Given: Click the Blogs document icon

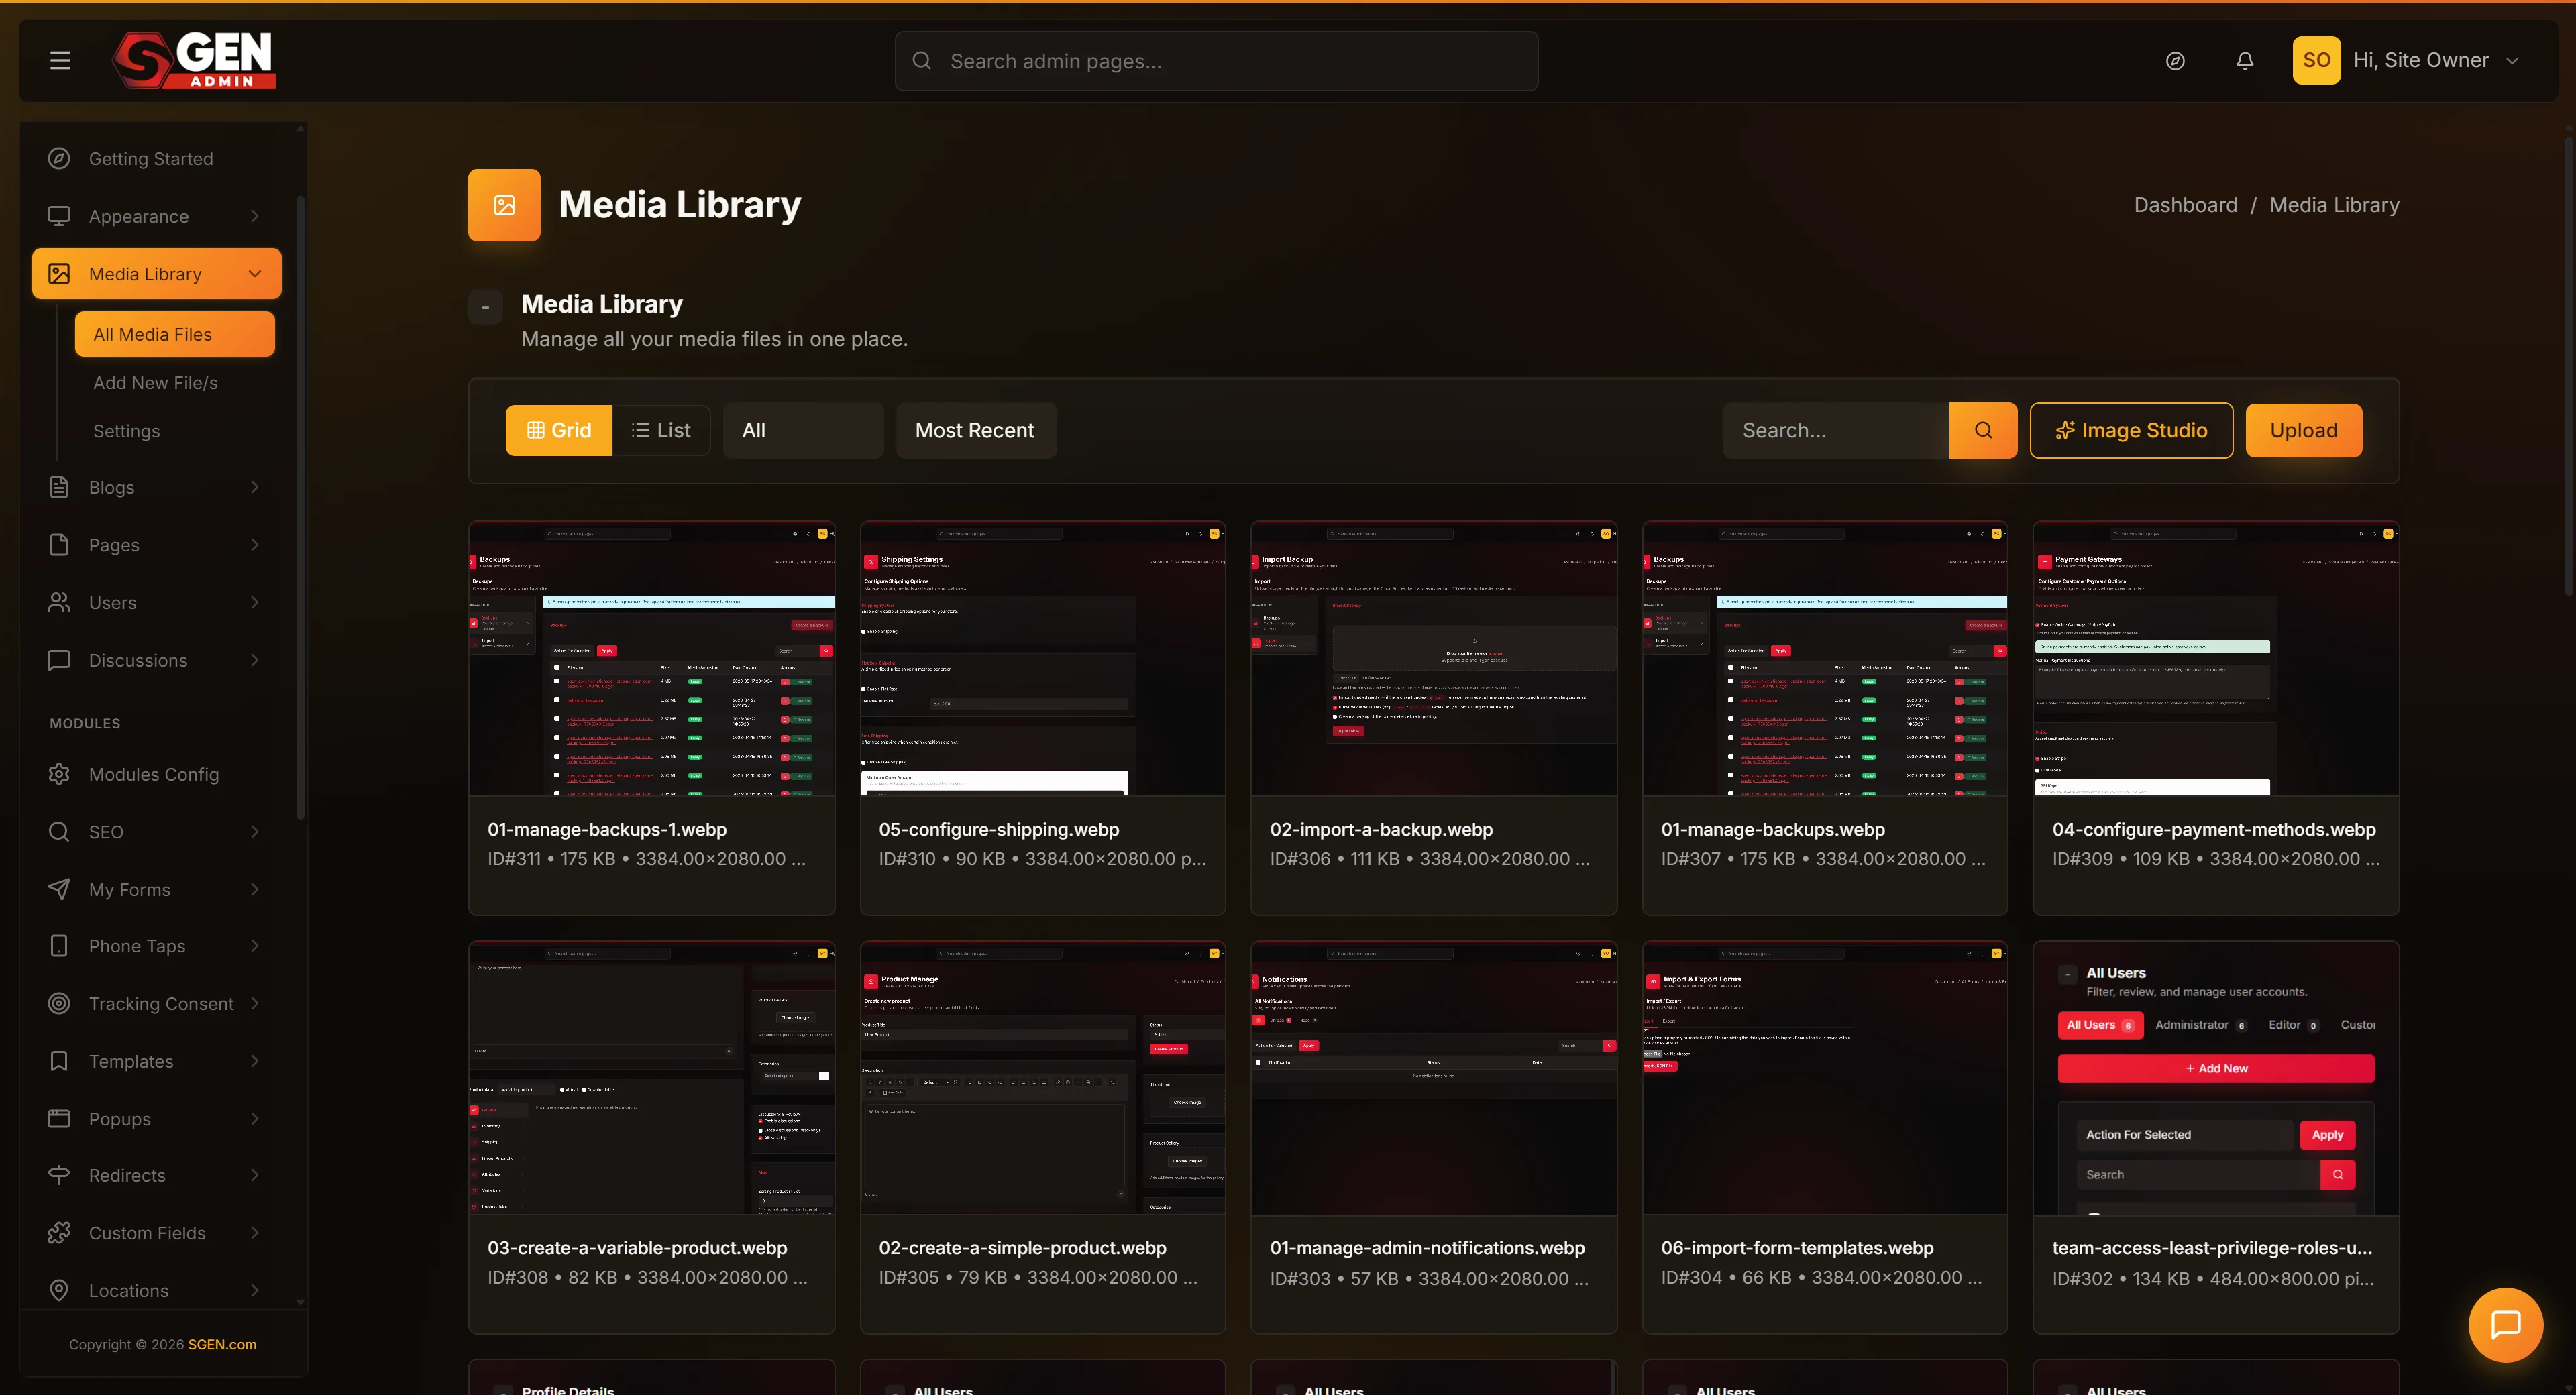Looking at the screenshot, I should (x=59, y=487).
